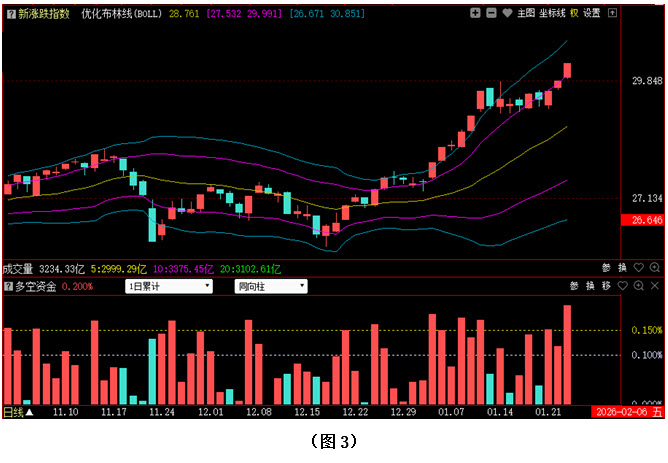Close the 多空资金 indicator panel

tap(654, 286)
